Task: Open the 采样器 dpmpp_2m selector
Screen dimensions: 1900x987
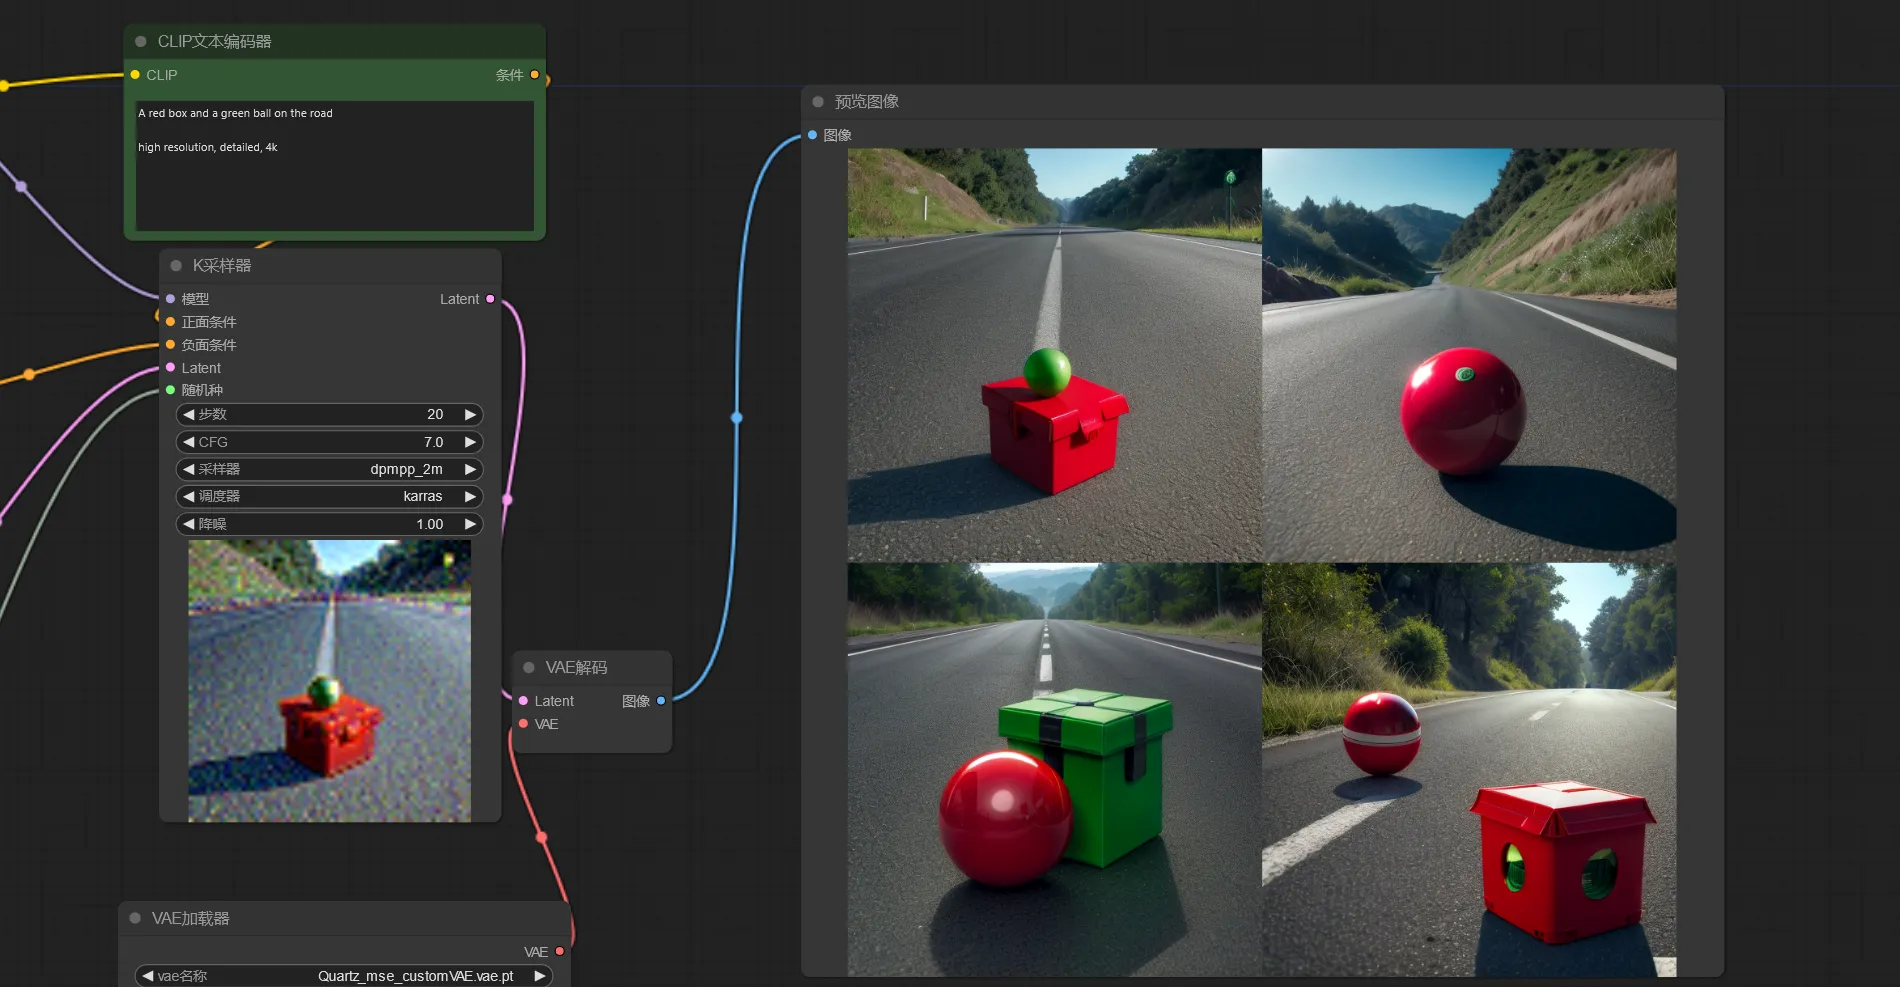Action: pos(330,469)
